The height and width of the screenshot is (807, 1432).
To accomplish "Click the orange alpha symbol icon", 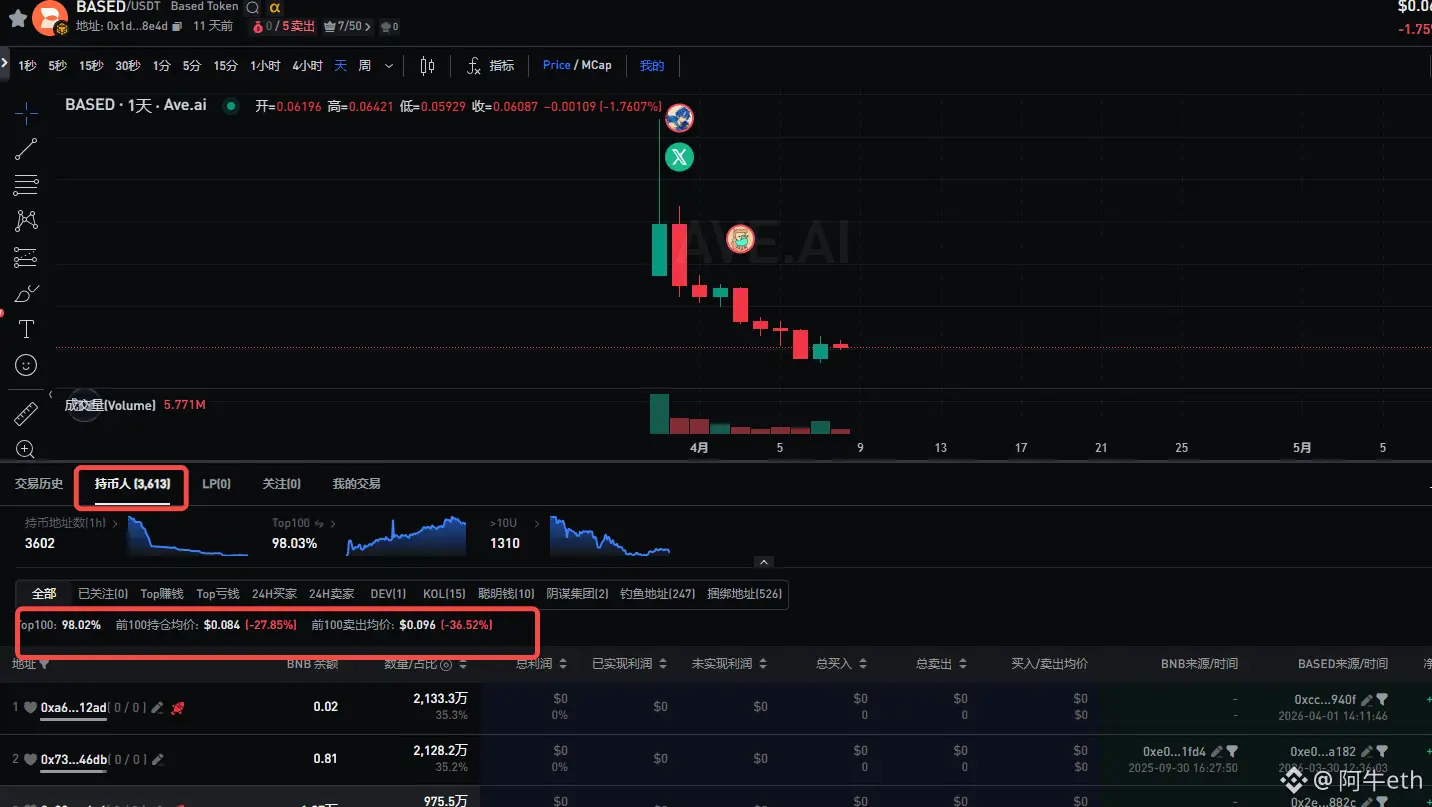I will (x=275, y=7).
